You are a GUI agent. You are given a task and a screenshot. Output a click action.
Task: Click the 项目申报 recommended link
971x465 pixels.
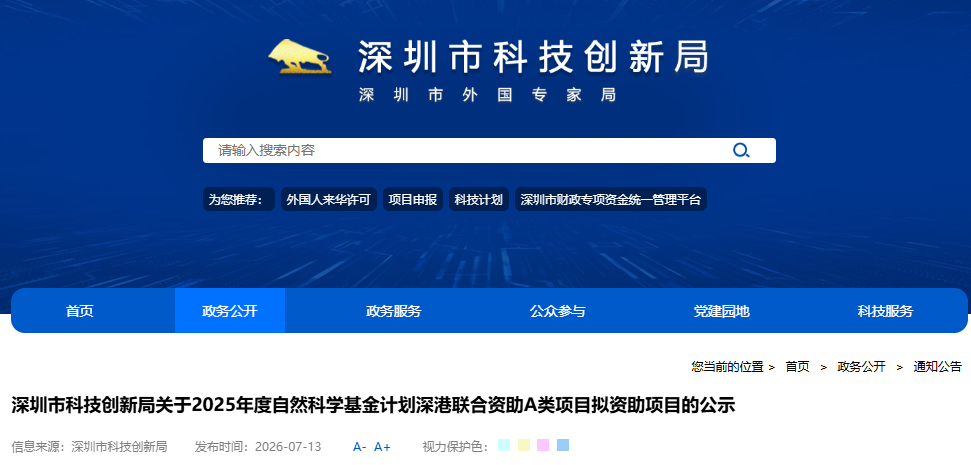click(x=413, y=199)
